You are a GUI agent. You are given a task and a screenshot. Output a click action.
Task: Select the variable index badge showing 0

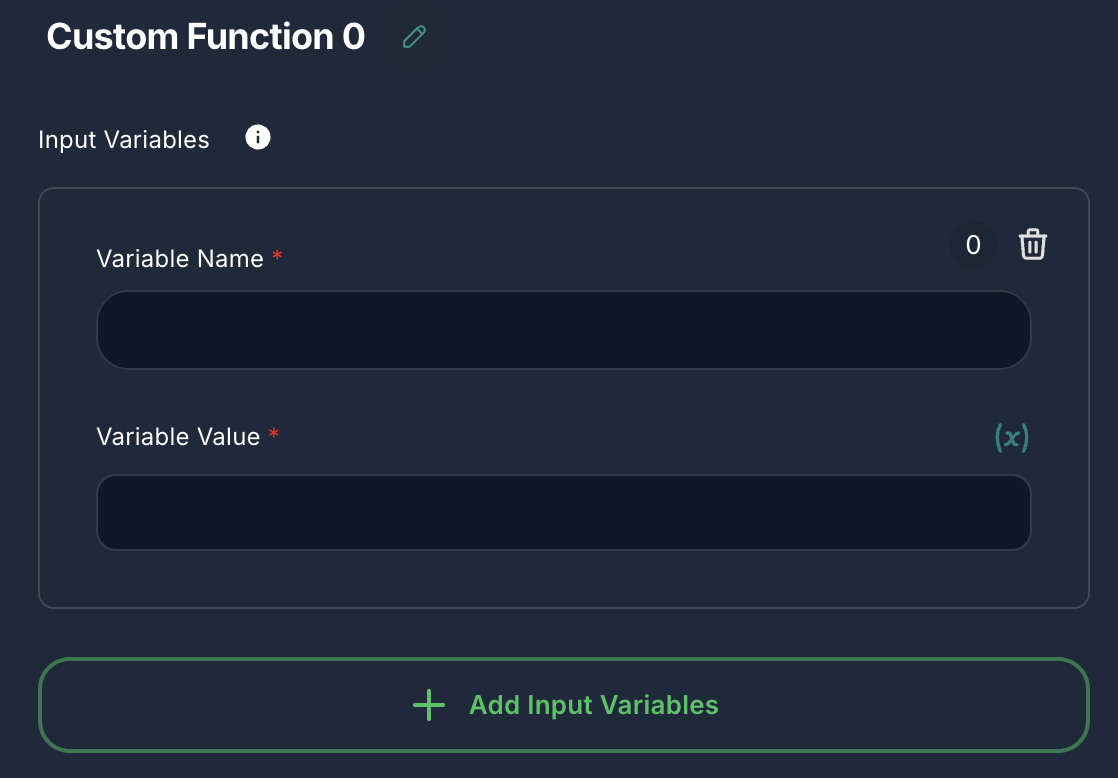[972, 244]
